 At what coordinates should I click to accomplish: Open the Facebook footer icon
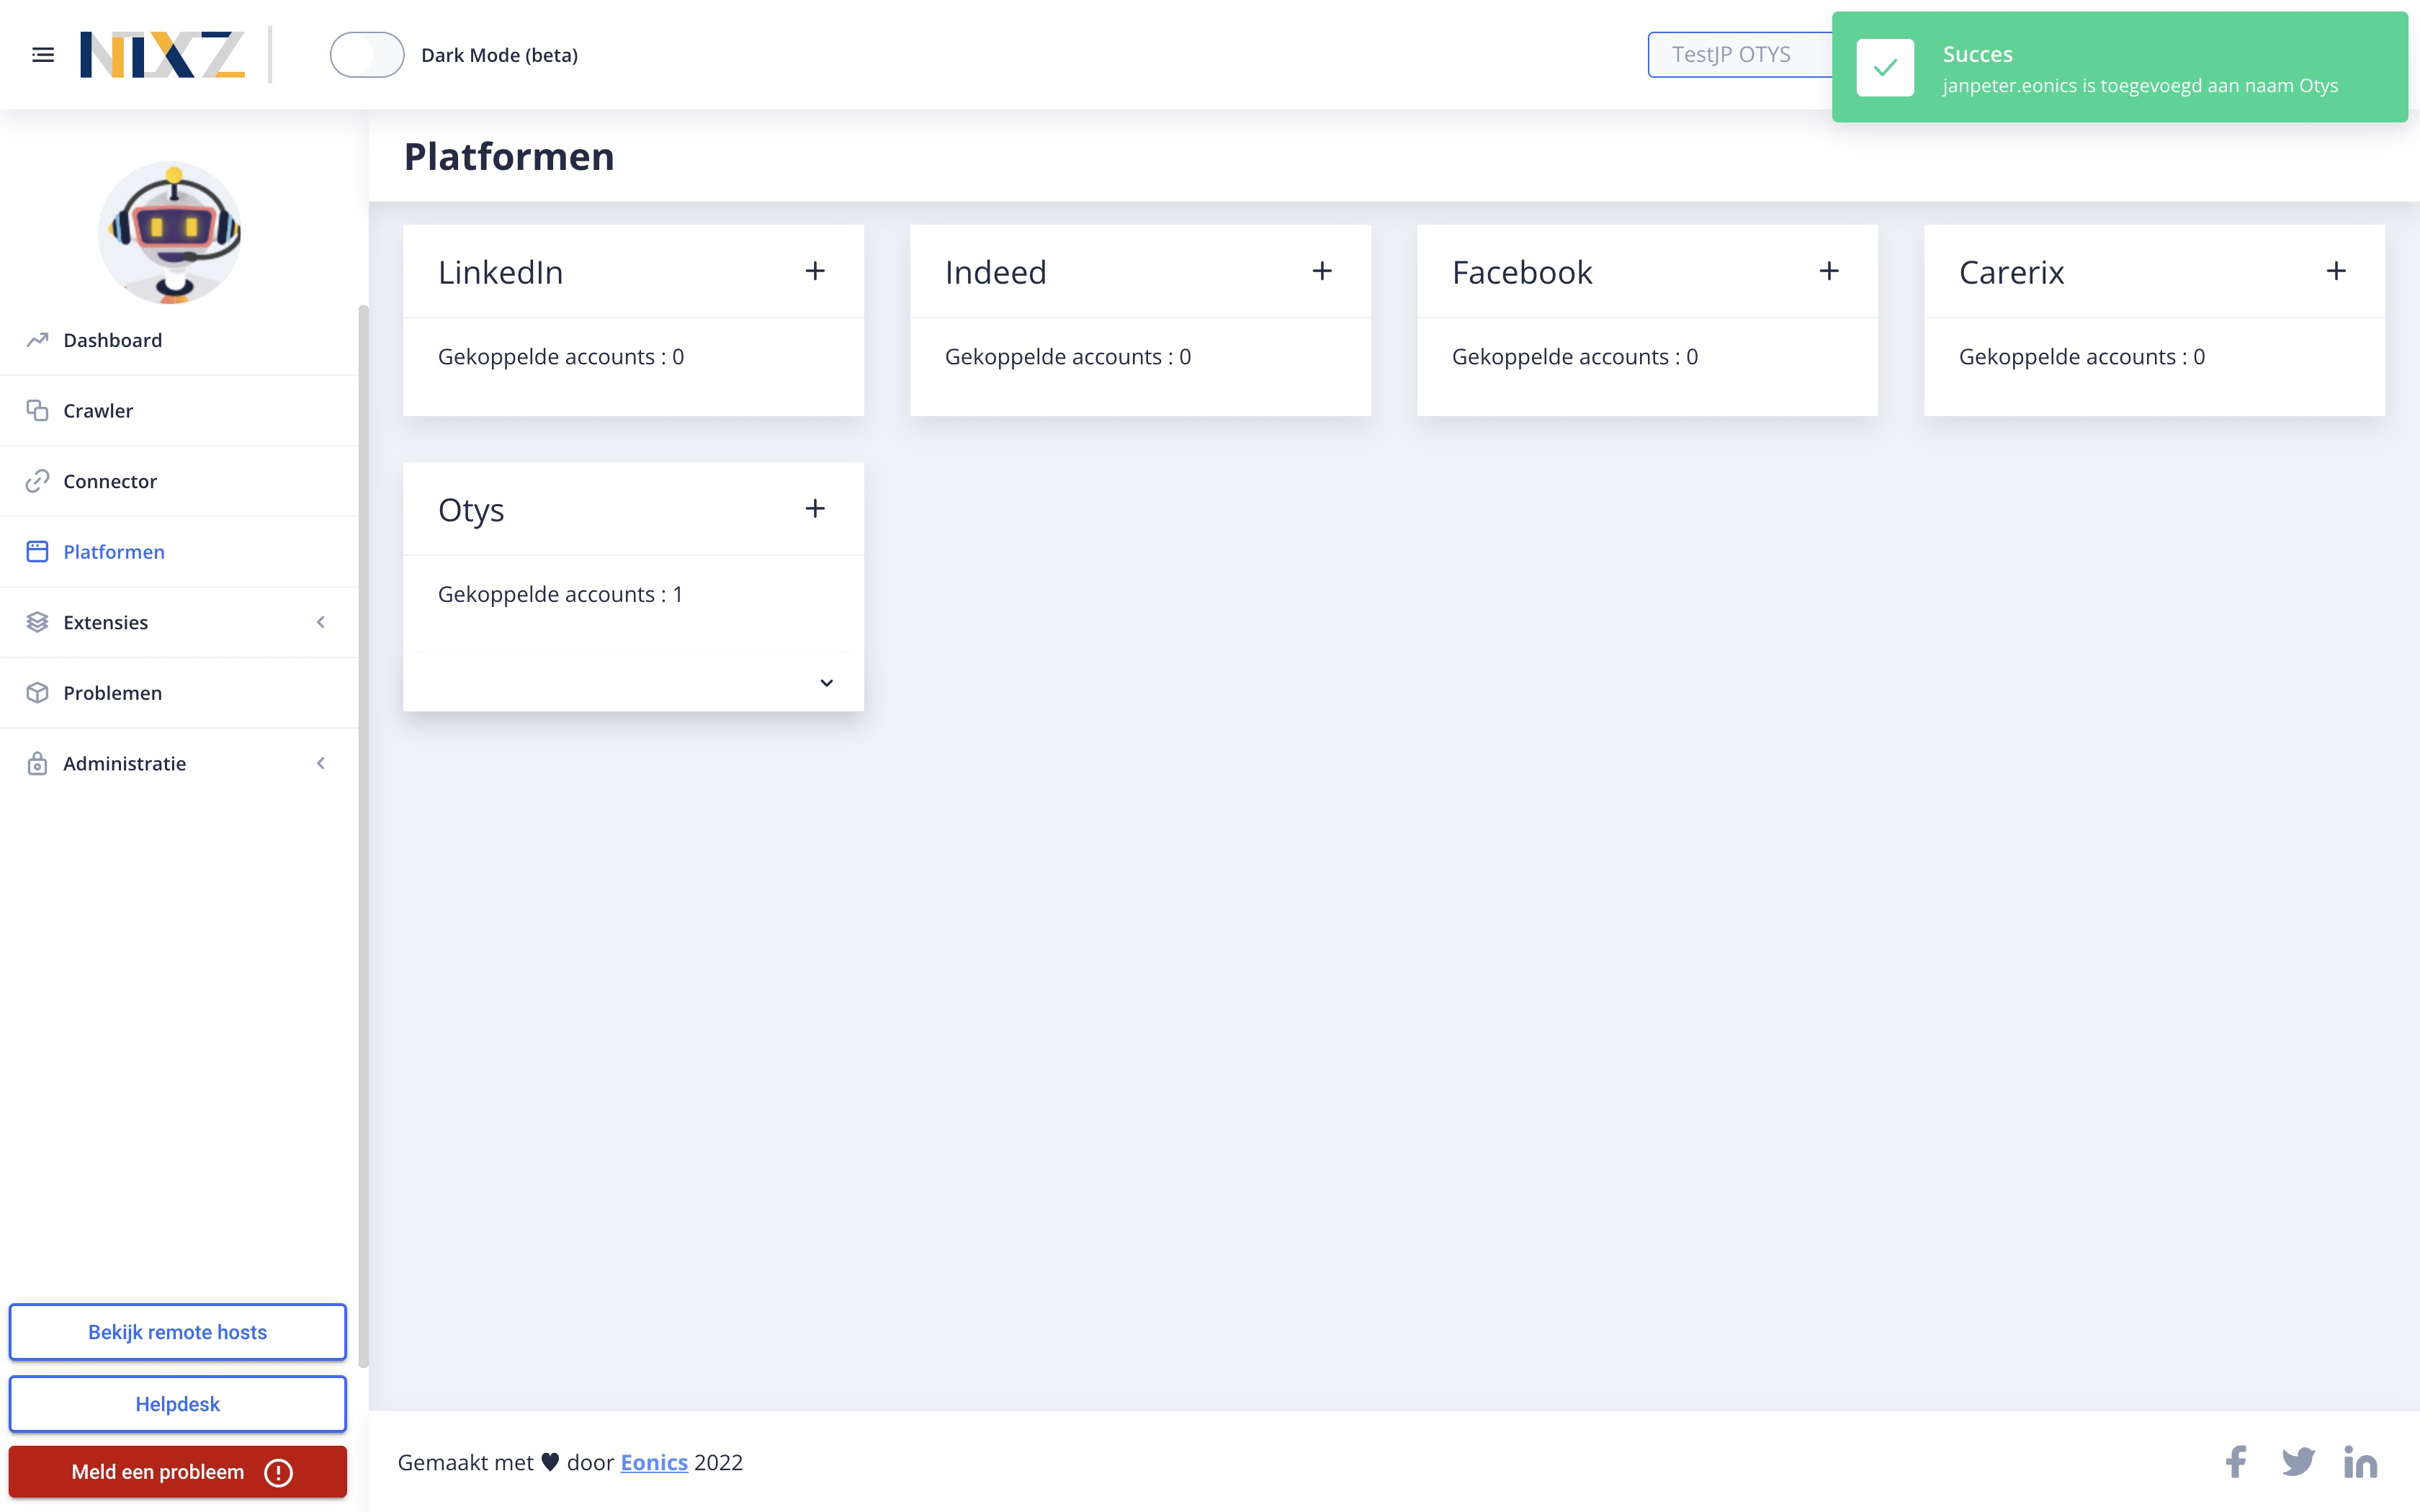click(x=2236, y=1462)
